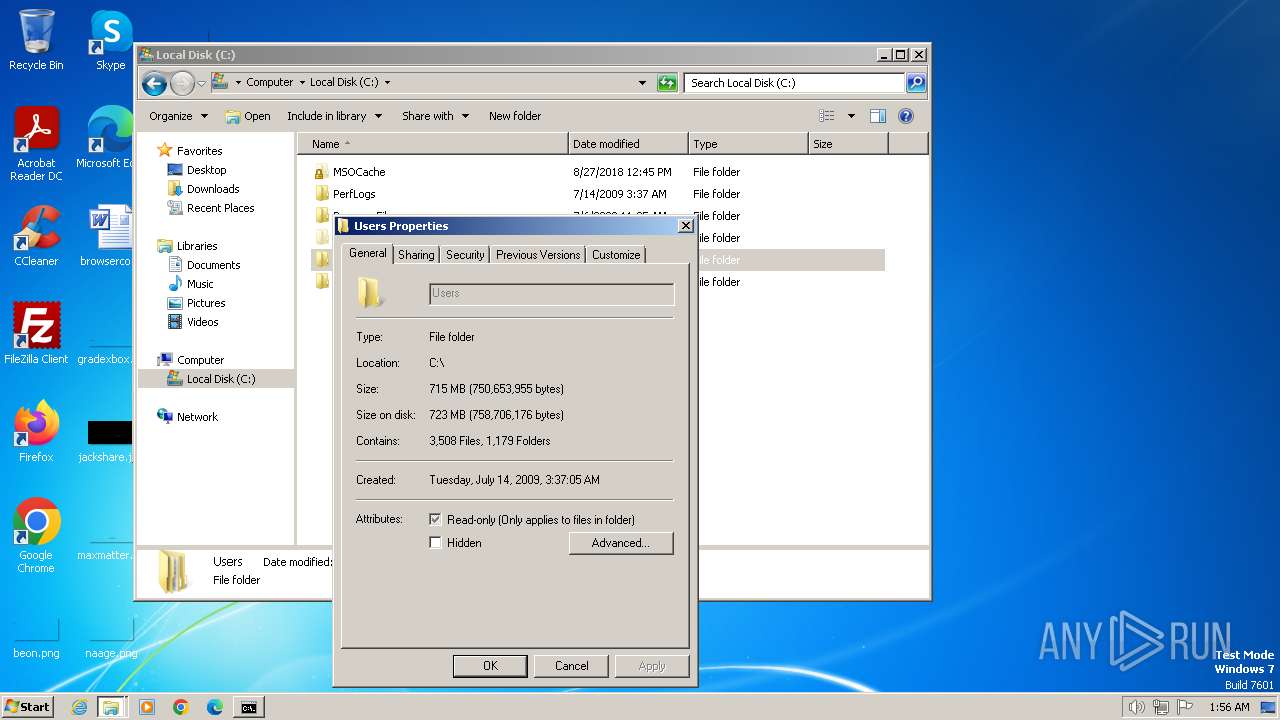The image size is (1280, 720).
Task: Click the taskbar clock showing 1:56 AM
Action: point(1229,707)
